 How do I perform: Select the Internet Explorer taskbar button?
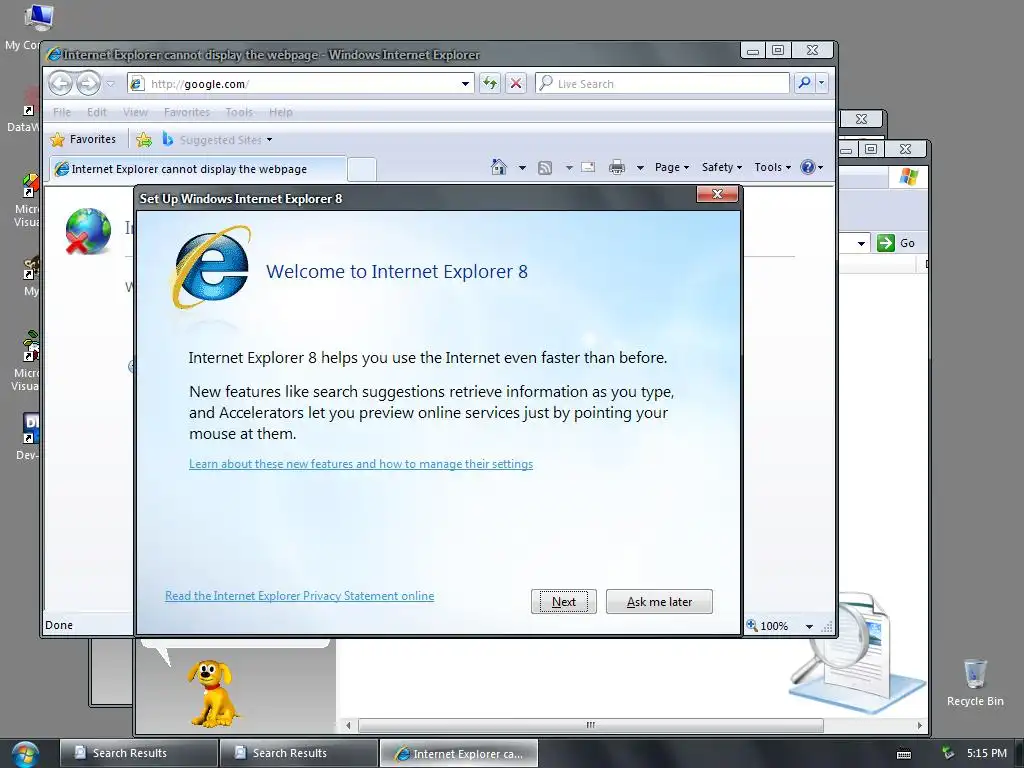click(458, 753)
